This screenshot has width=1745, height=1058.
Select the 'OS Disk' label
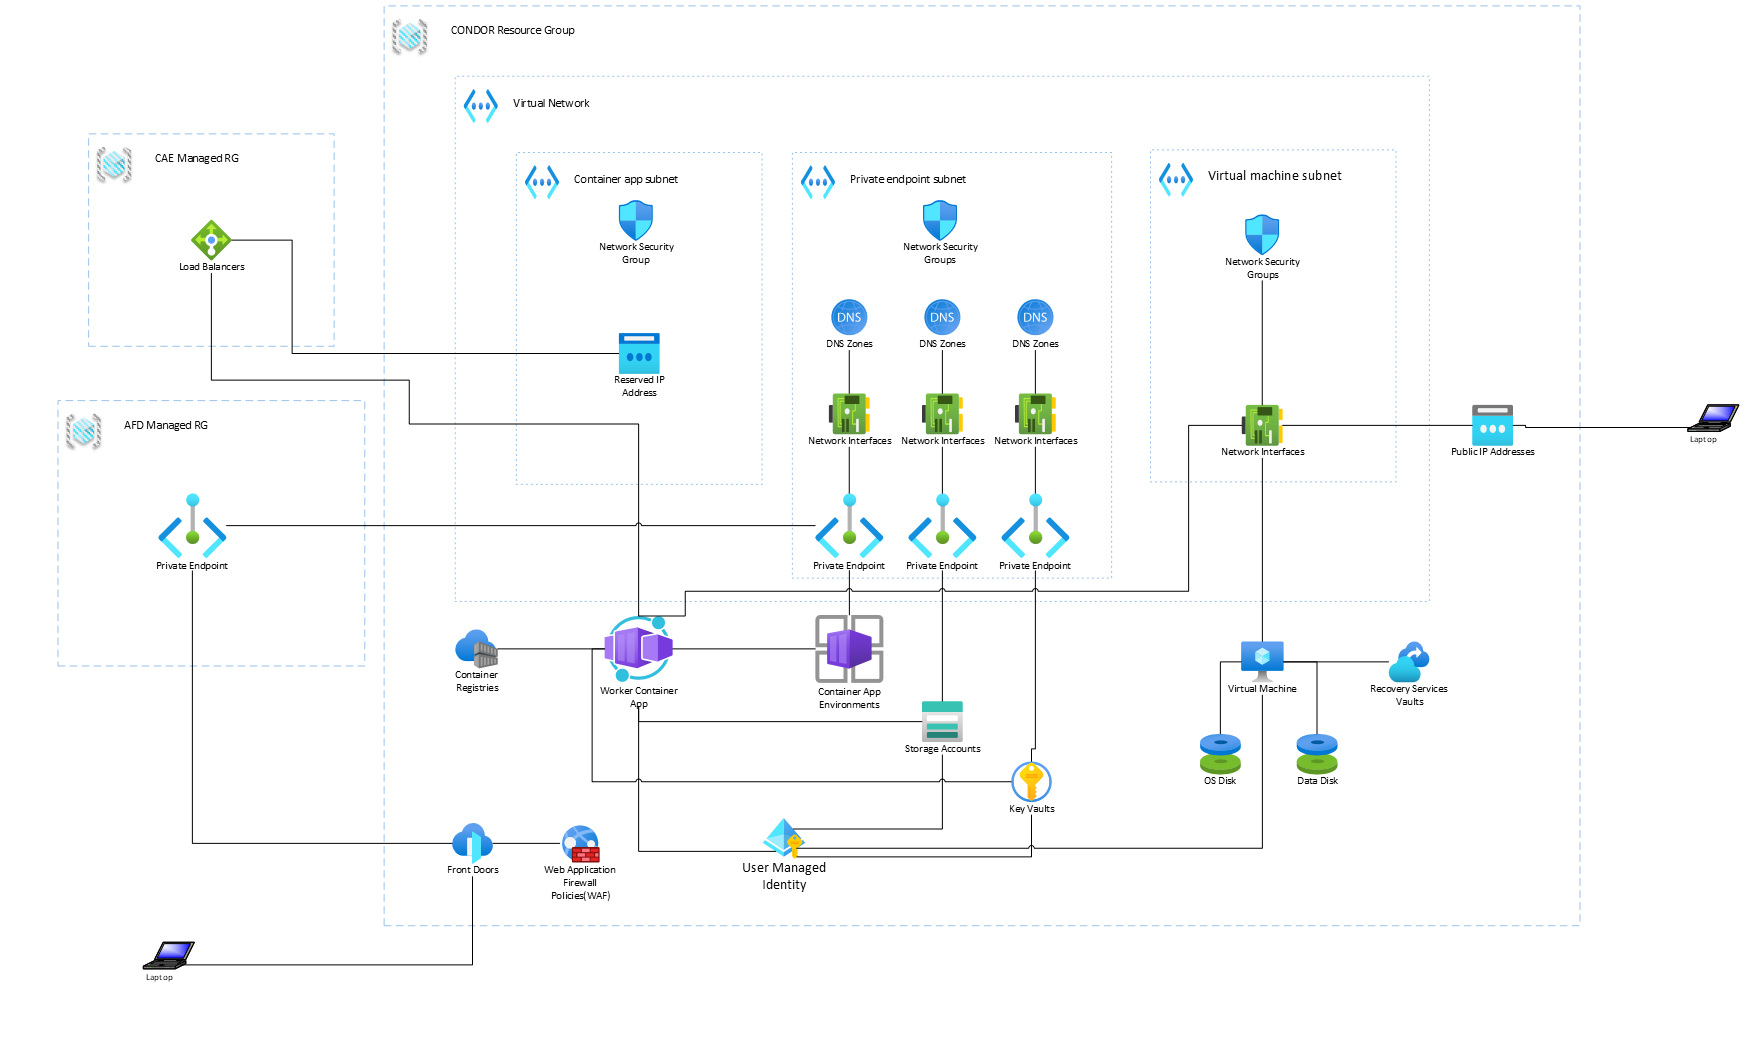point(1220,781)
